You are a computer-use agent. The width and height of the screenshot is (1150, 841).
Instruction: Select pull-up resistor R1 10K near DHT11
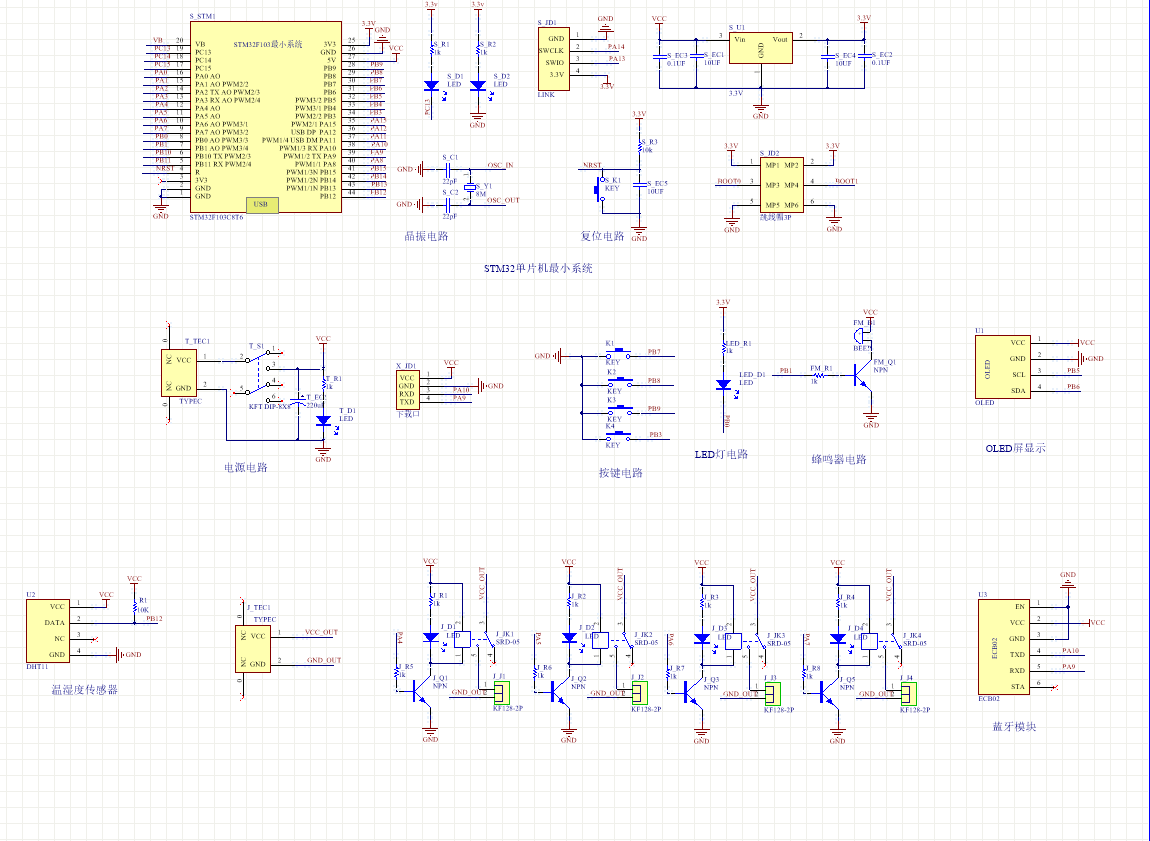(134, 608)
